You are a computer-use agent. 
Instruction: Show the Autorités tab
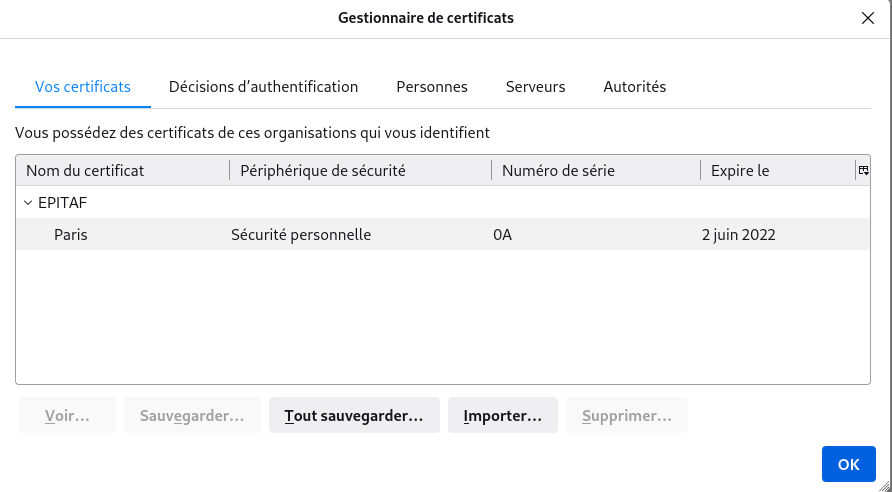click(x=634, y=87)
